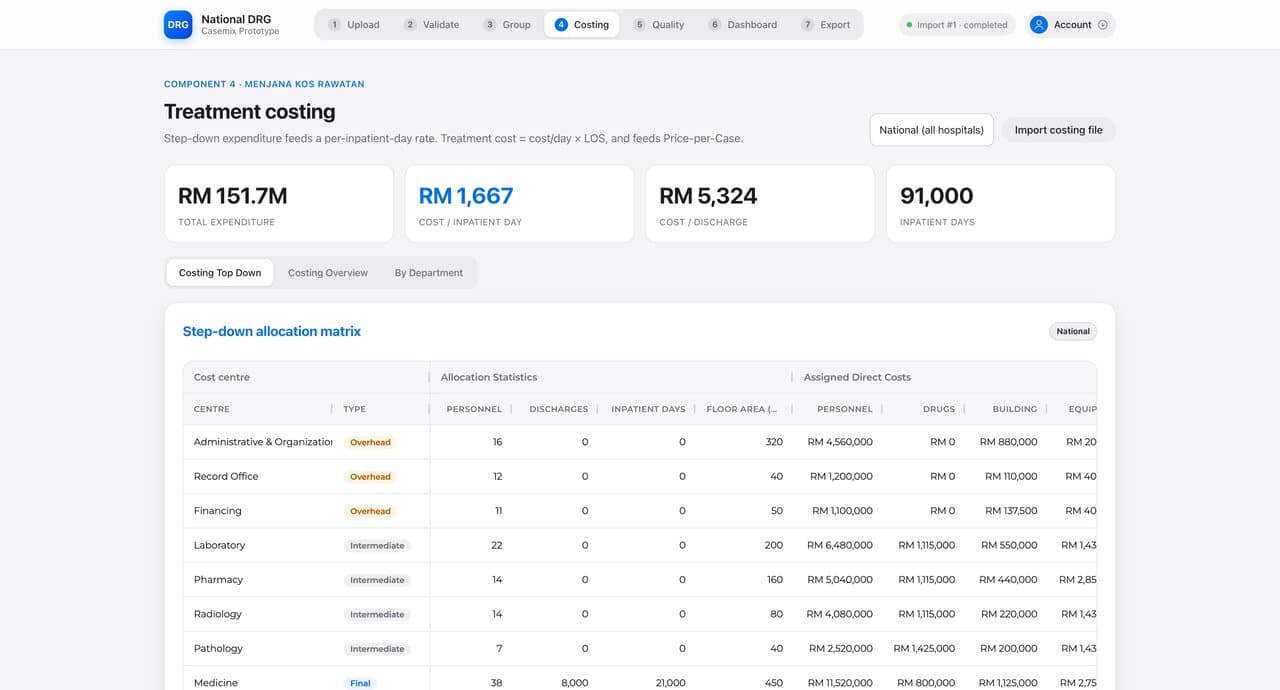
Task: Select the Financing row name
Action: pos(218,511)
